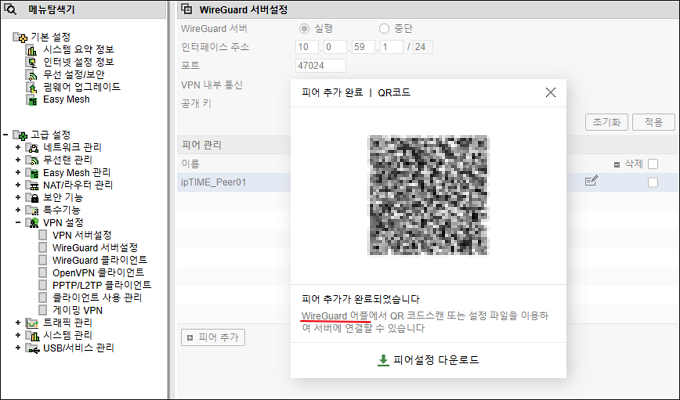This screenshot has height=400, width=680.
Task: Open WireGuard 서버설정 menu item
Action: pyautogui.click(x=95, y=248)
